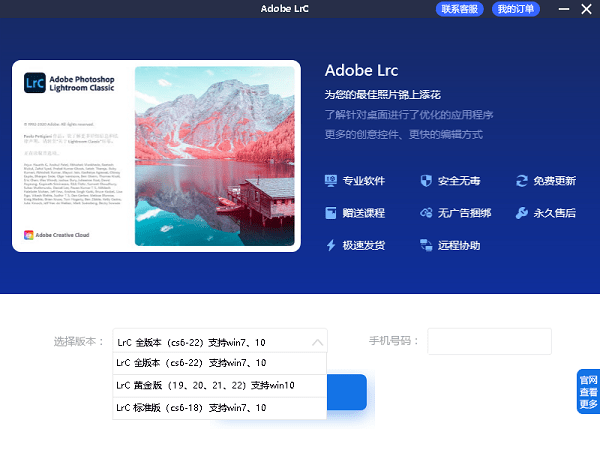Click the 官网查看更多 side tab
Image resolution: width=600 pixels, height=450 pixels.
point(588,392)
